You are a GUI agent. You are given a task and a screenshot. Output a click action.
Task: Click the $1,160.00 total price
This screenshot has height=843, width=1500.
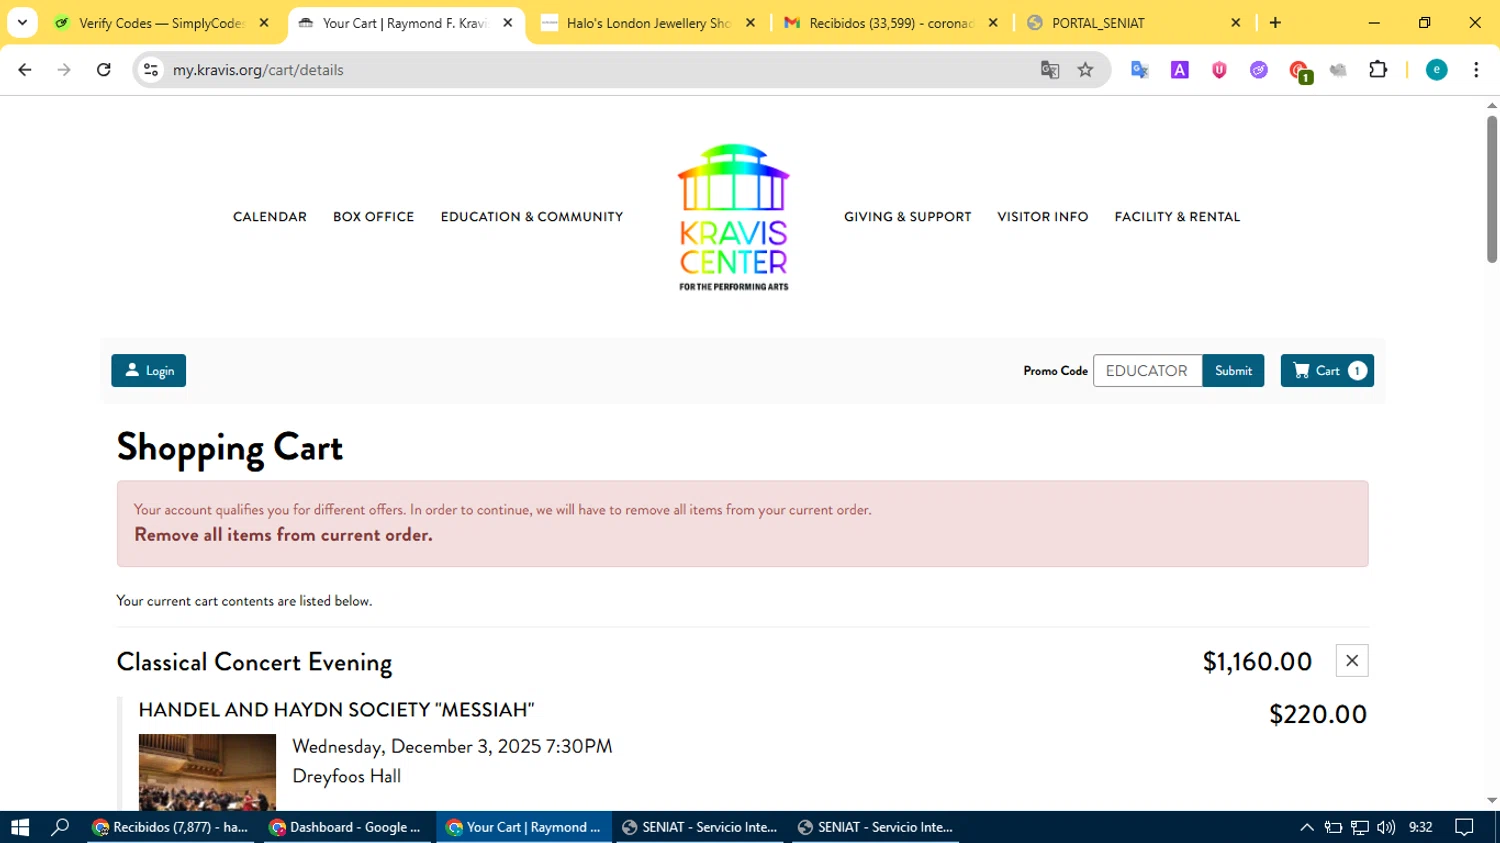coord(1257,662)
